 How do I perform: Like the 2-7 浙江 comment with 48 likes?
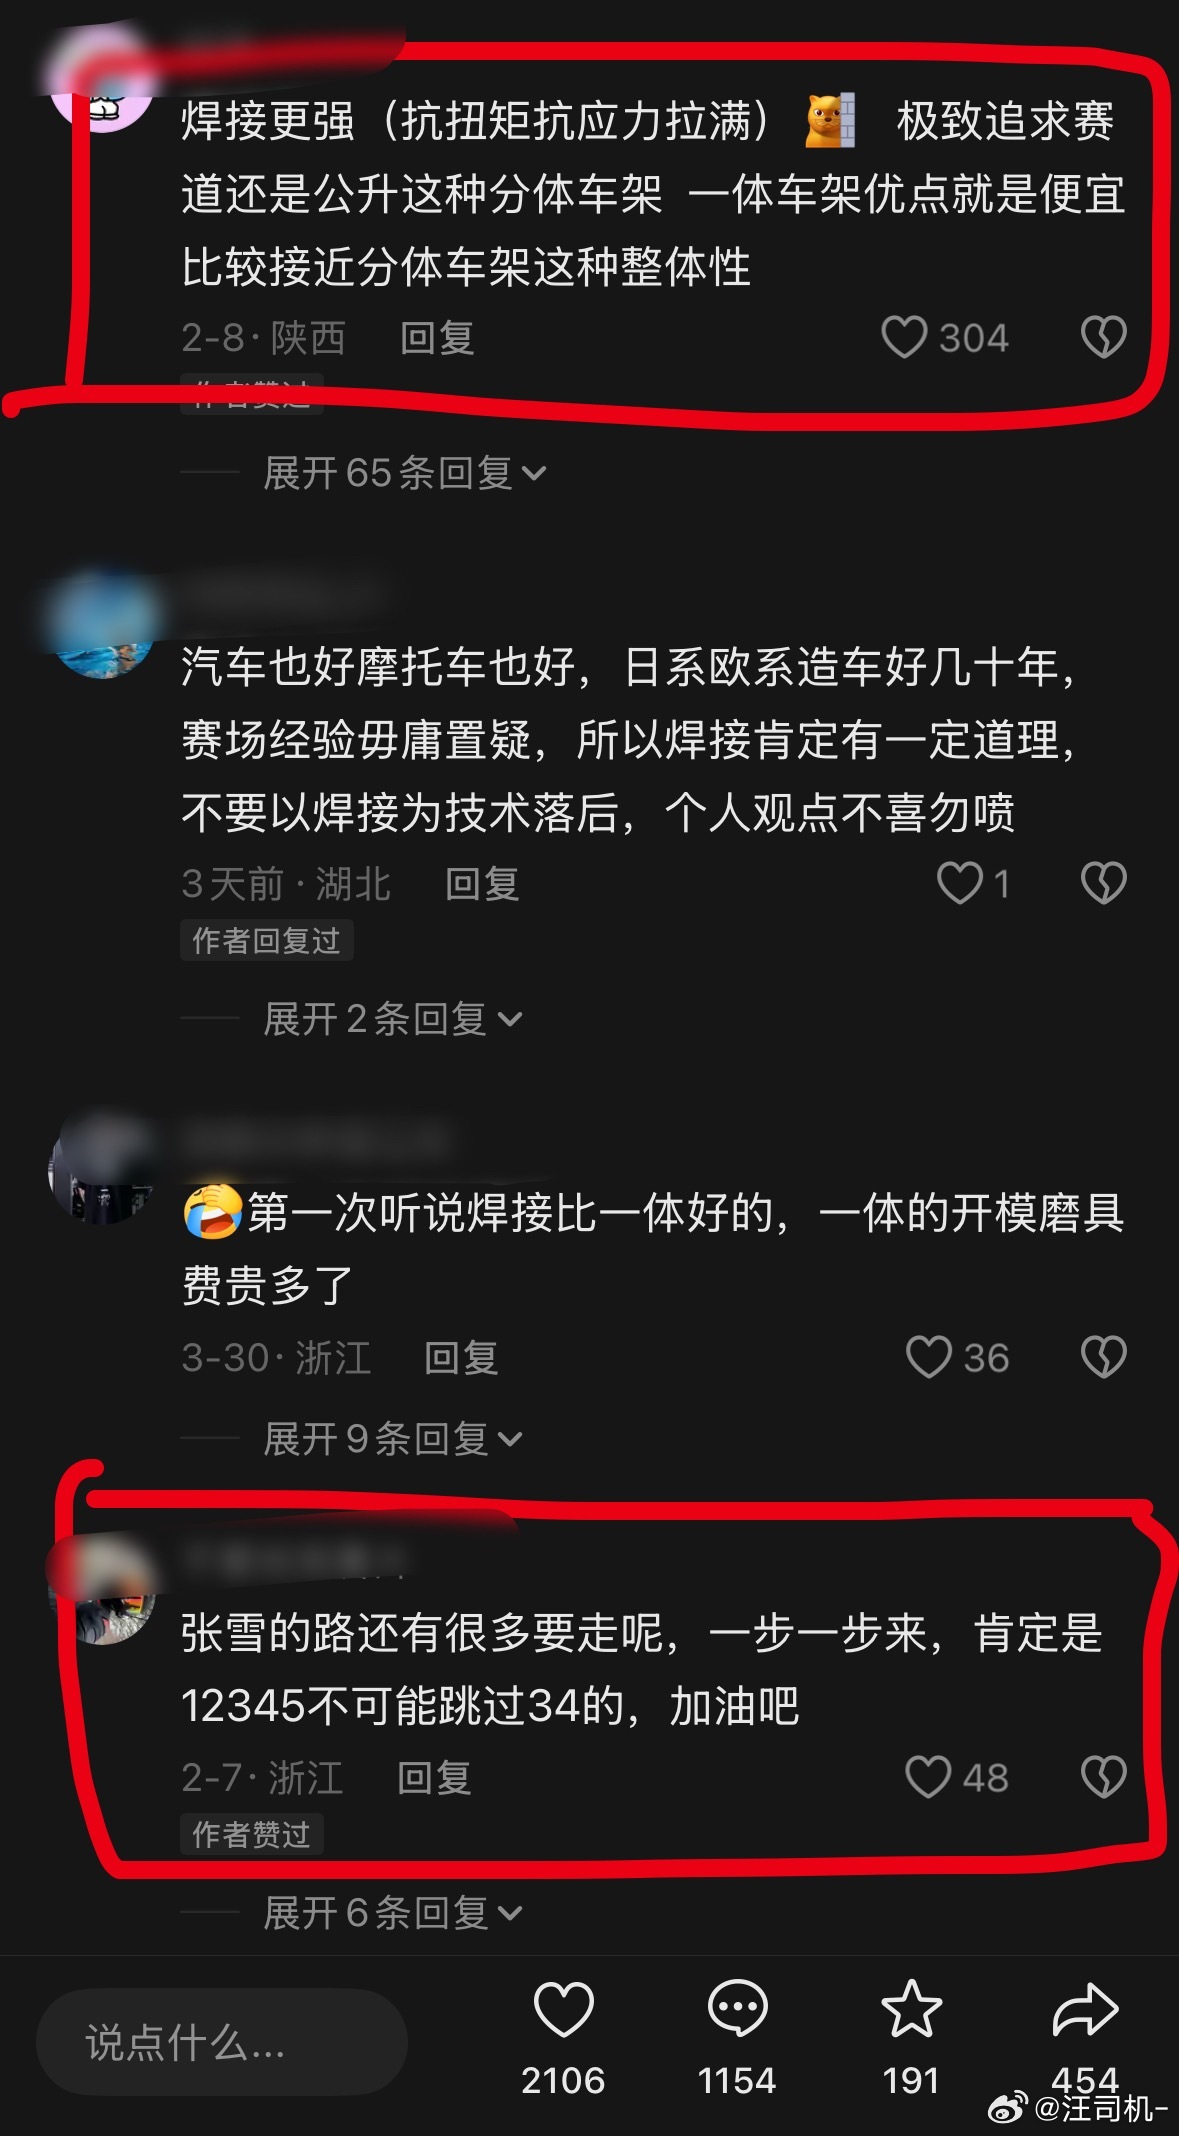tap(928, 1777)
